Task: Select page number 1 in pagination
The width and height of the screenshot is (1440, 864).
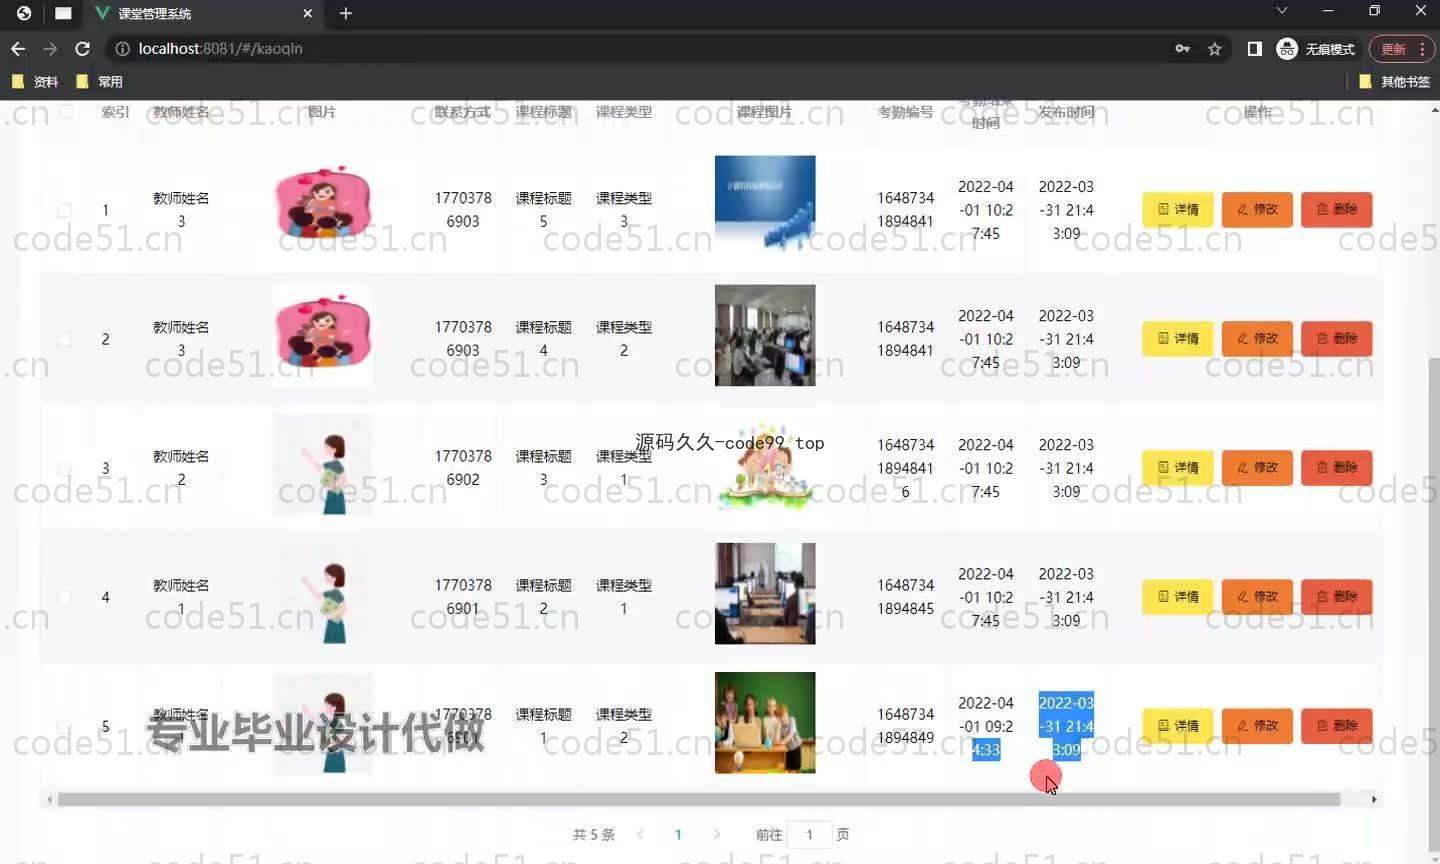Action: click(678, 834)
